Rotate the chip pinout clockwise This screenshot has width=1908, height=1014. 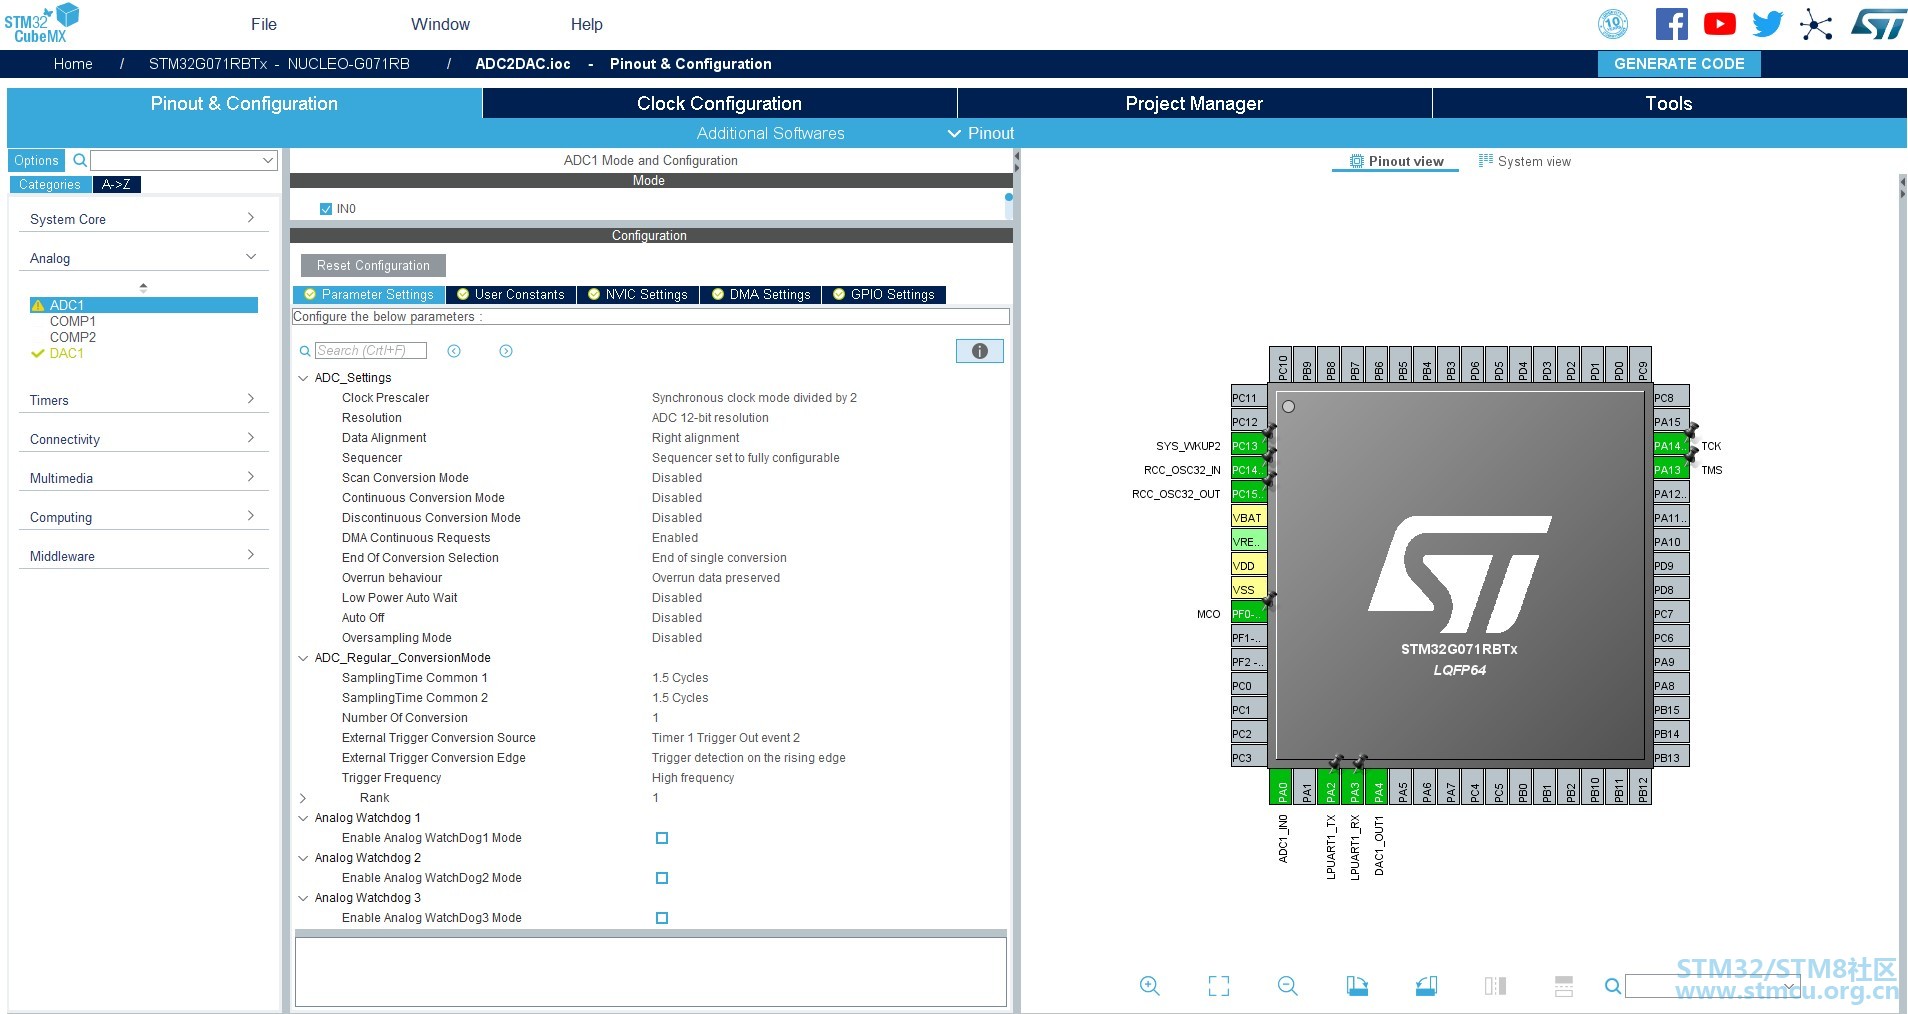pos(1356,986)
